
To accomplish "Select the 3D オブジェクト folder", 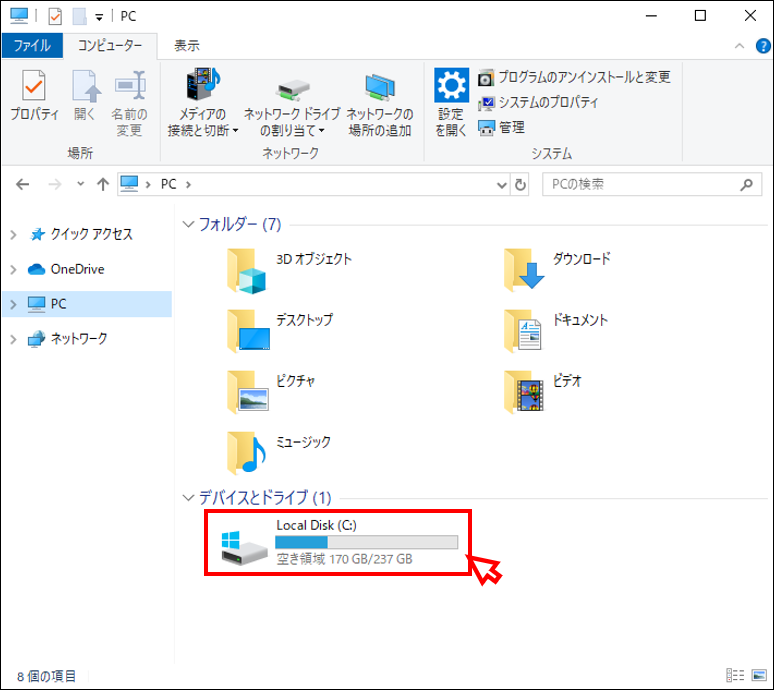I will click(289, 271).
